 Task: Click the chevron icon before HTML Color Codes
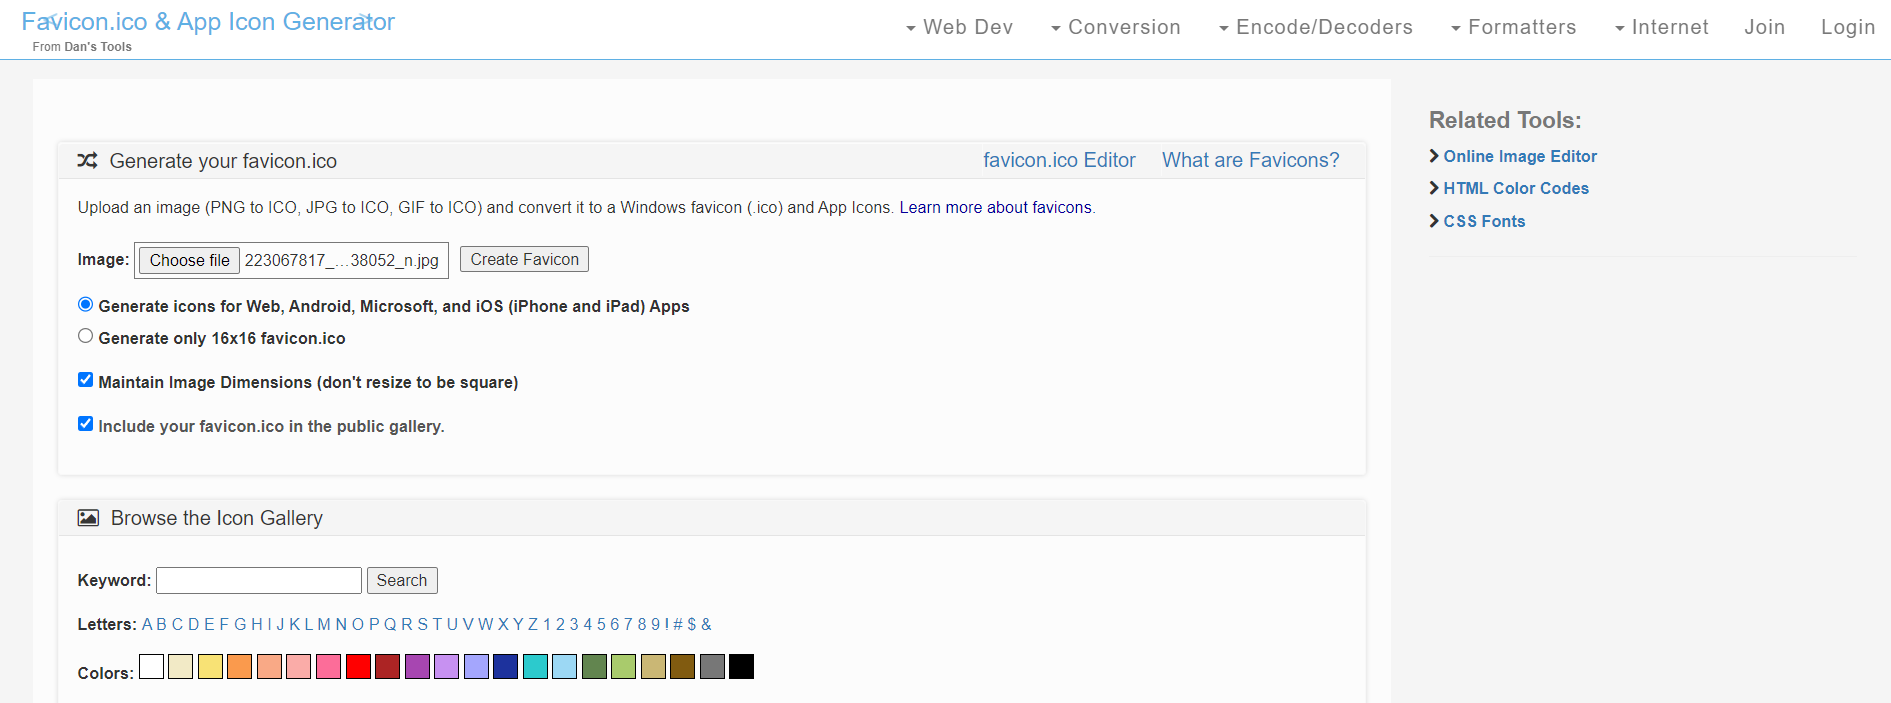1434,188
